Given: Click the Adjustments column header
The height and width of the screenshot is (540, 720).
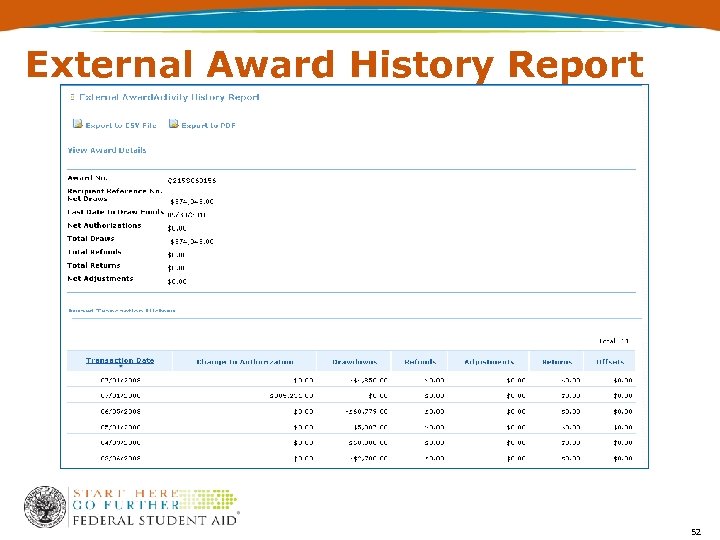Looking at the screenshot, I should point(489,362).
